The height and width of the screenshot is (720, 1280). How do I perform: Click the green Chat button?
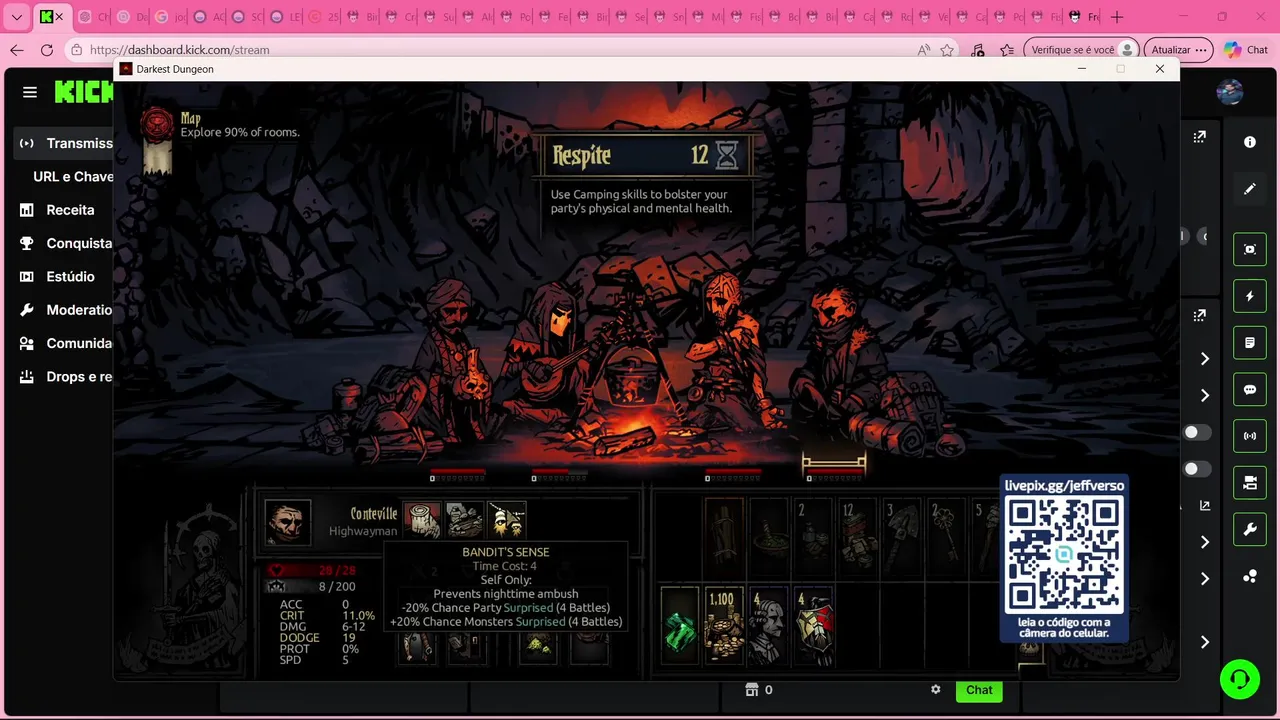(x=979, y=690)
